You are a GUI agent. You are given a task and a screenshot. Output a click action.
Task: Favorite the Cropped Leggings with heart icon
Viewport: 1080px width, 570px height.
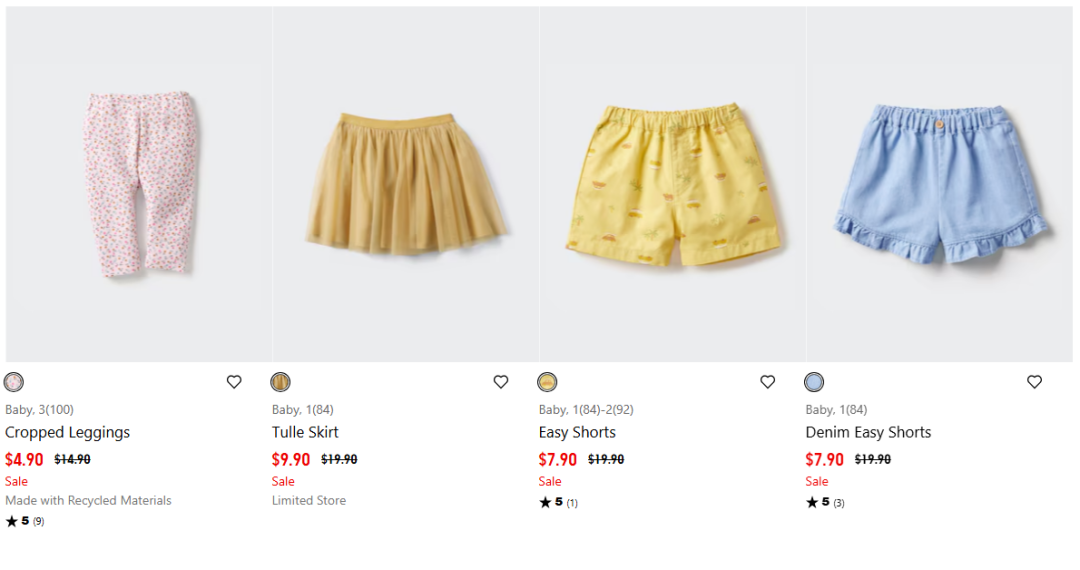coord(234,382)
